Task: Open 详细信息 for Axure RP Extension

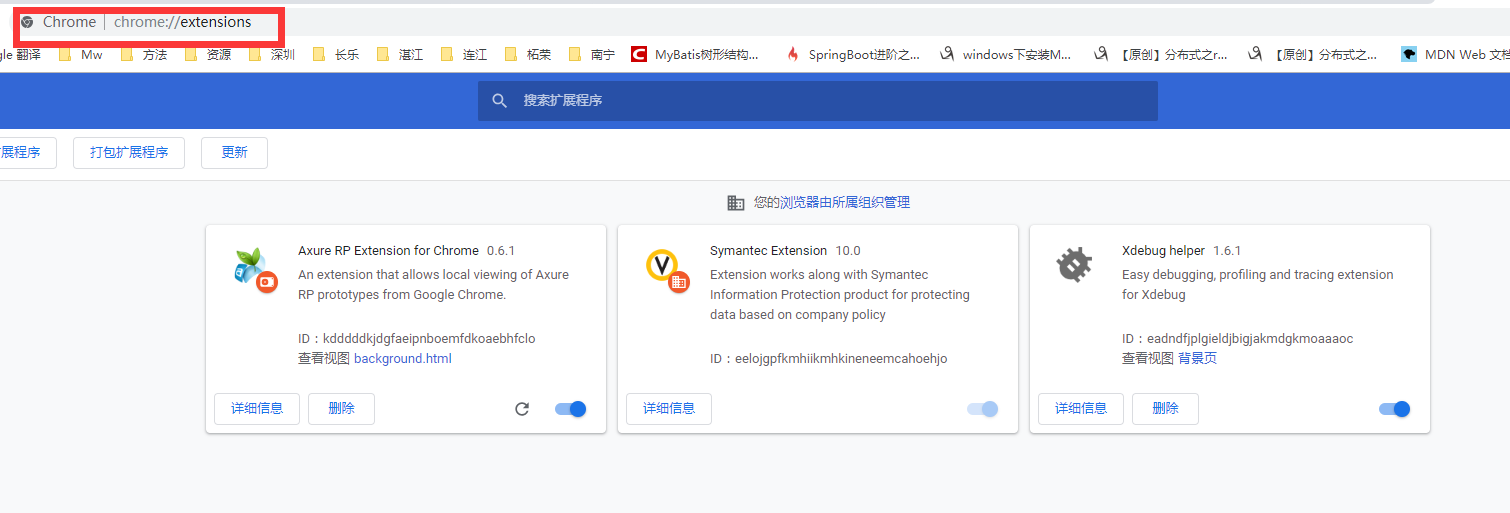Action: pyautogui.click(x=257, y=409)
